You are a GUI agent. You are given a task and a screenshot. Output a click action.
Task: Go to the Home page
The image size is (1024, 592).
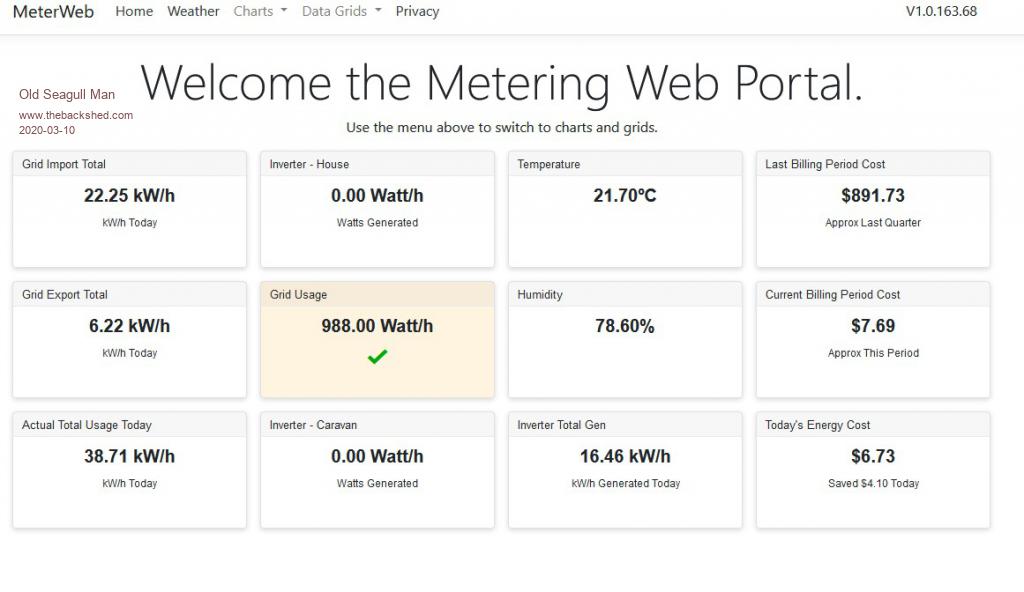click(x=134, y=12)
